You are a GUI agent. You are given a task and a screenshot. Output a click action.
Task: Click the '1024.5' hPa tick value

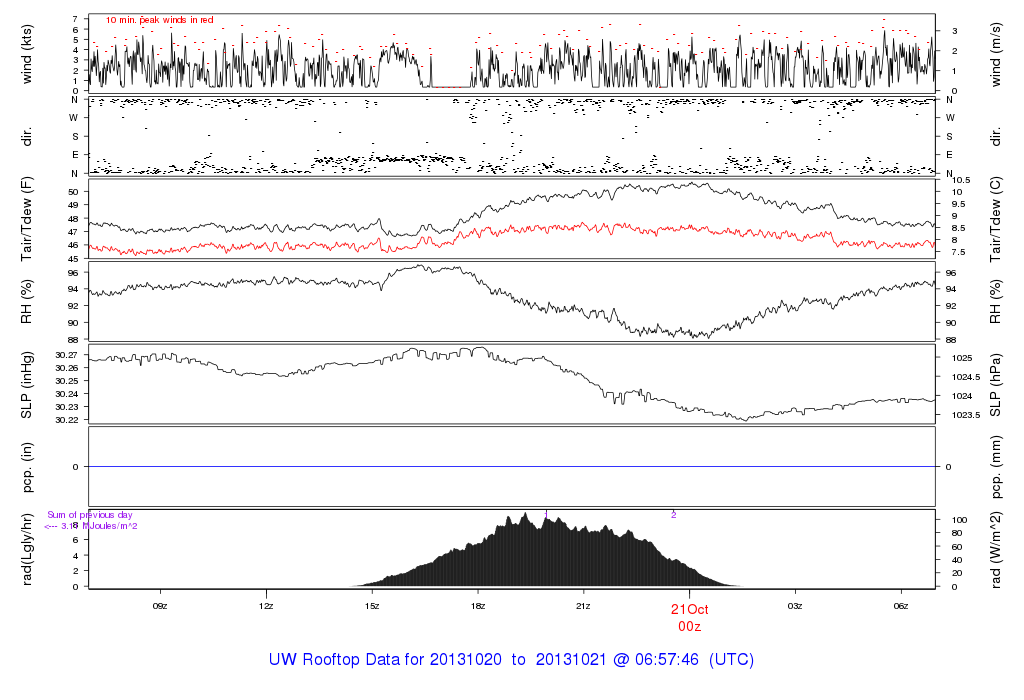(x=966, y=377)
